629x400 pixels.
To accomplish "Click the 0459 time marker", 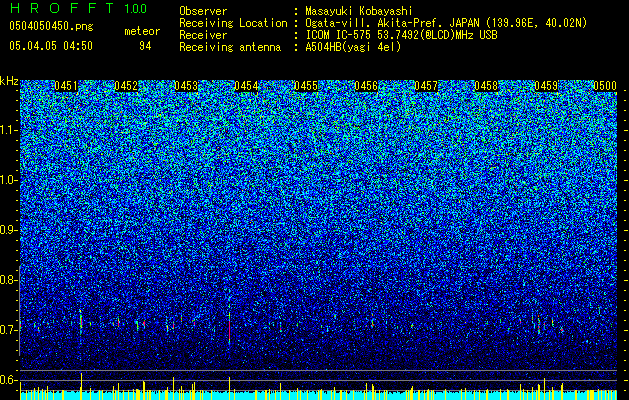I will (x=546, y=86).
